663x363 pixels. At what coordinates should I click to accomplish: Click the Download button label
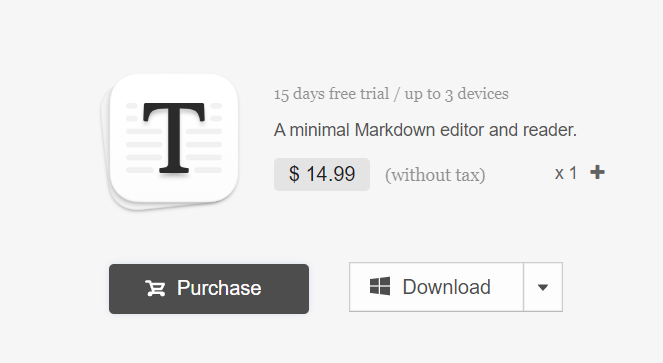pos(447,287)
